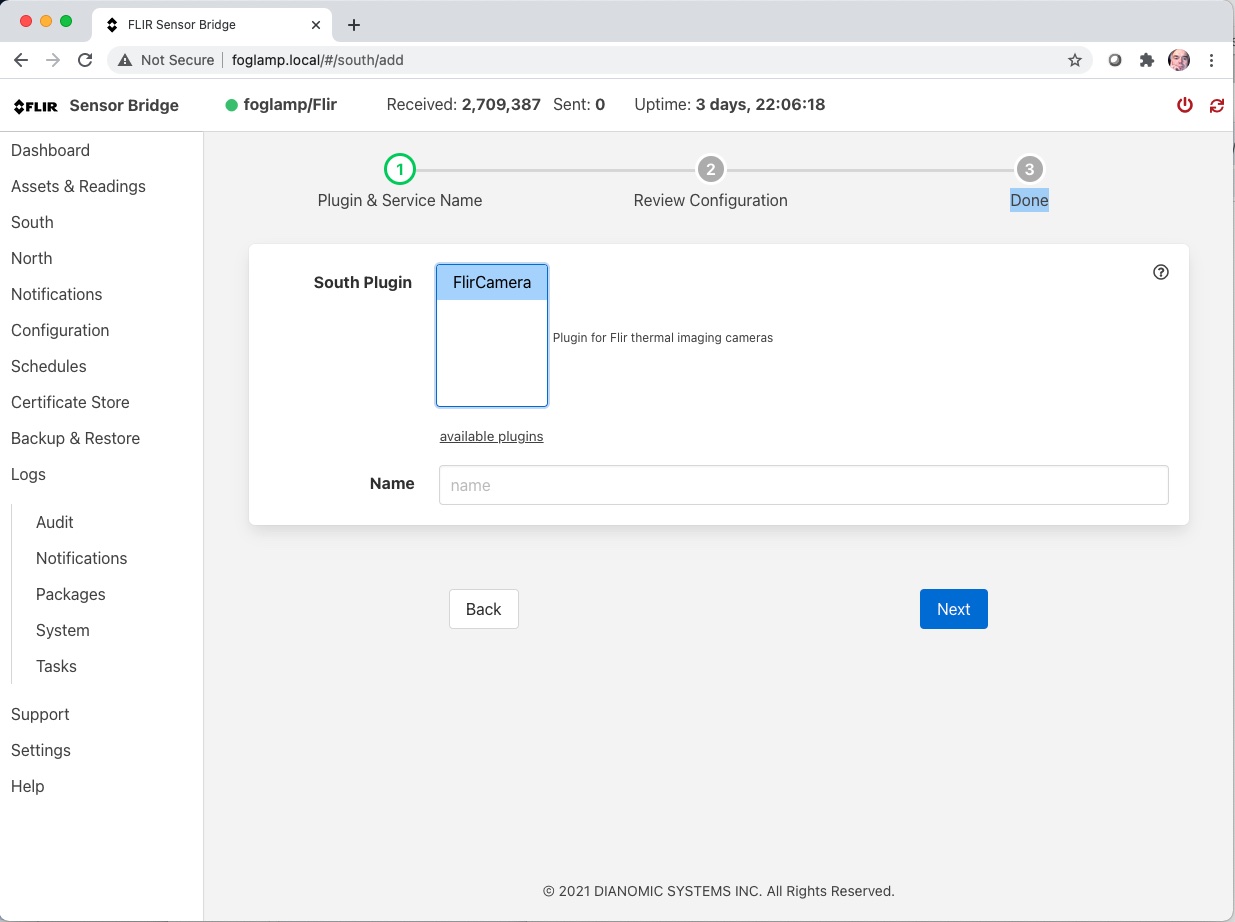
Task: Click the foglamp/Flir service name
Action: [x=290, y=105]
